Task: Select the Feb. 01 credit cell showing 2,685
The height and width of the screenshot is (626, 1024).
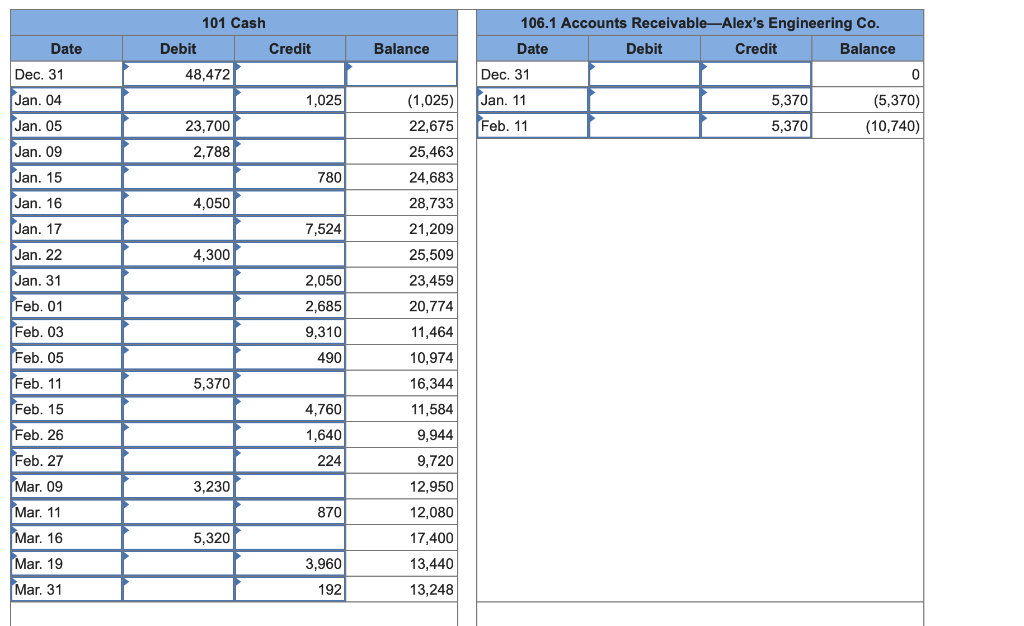Action: coord(290,306)
